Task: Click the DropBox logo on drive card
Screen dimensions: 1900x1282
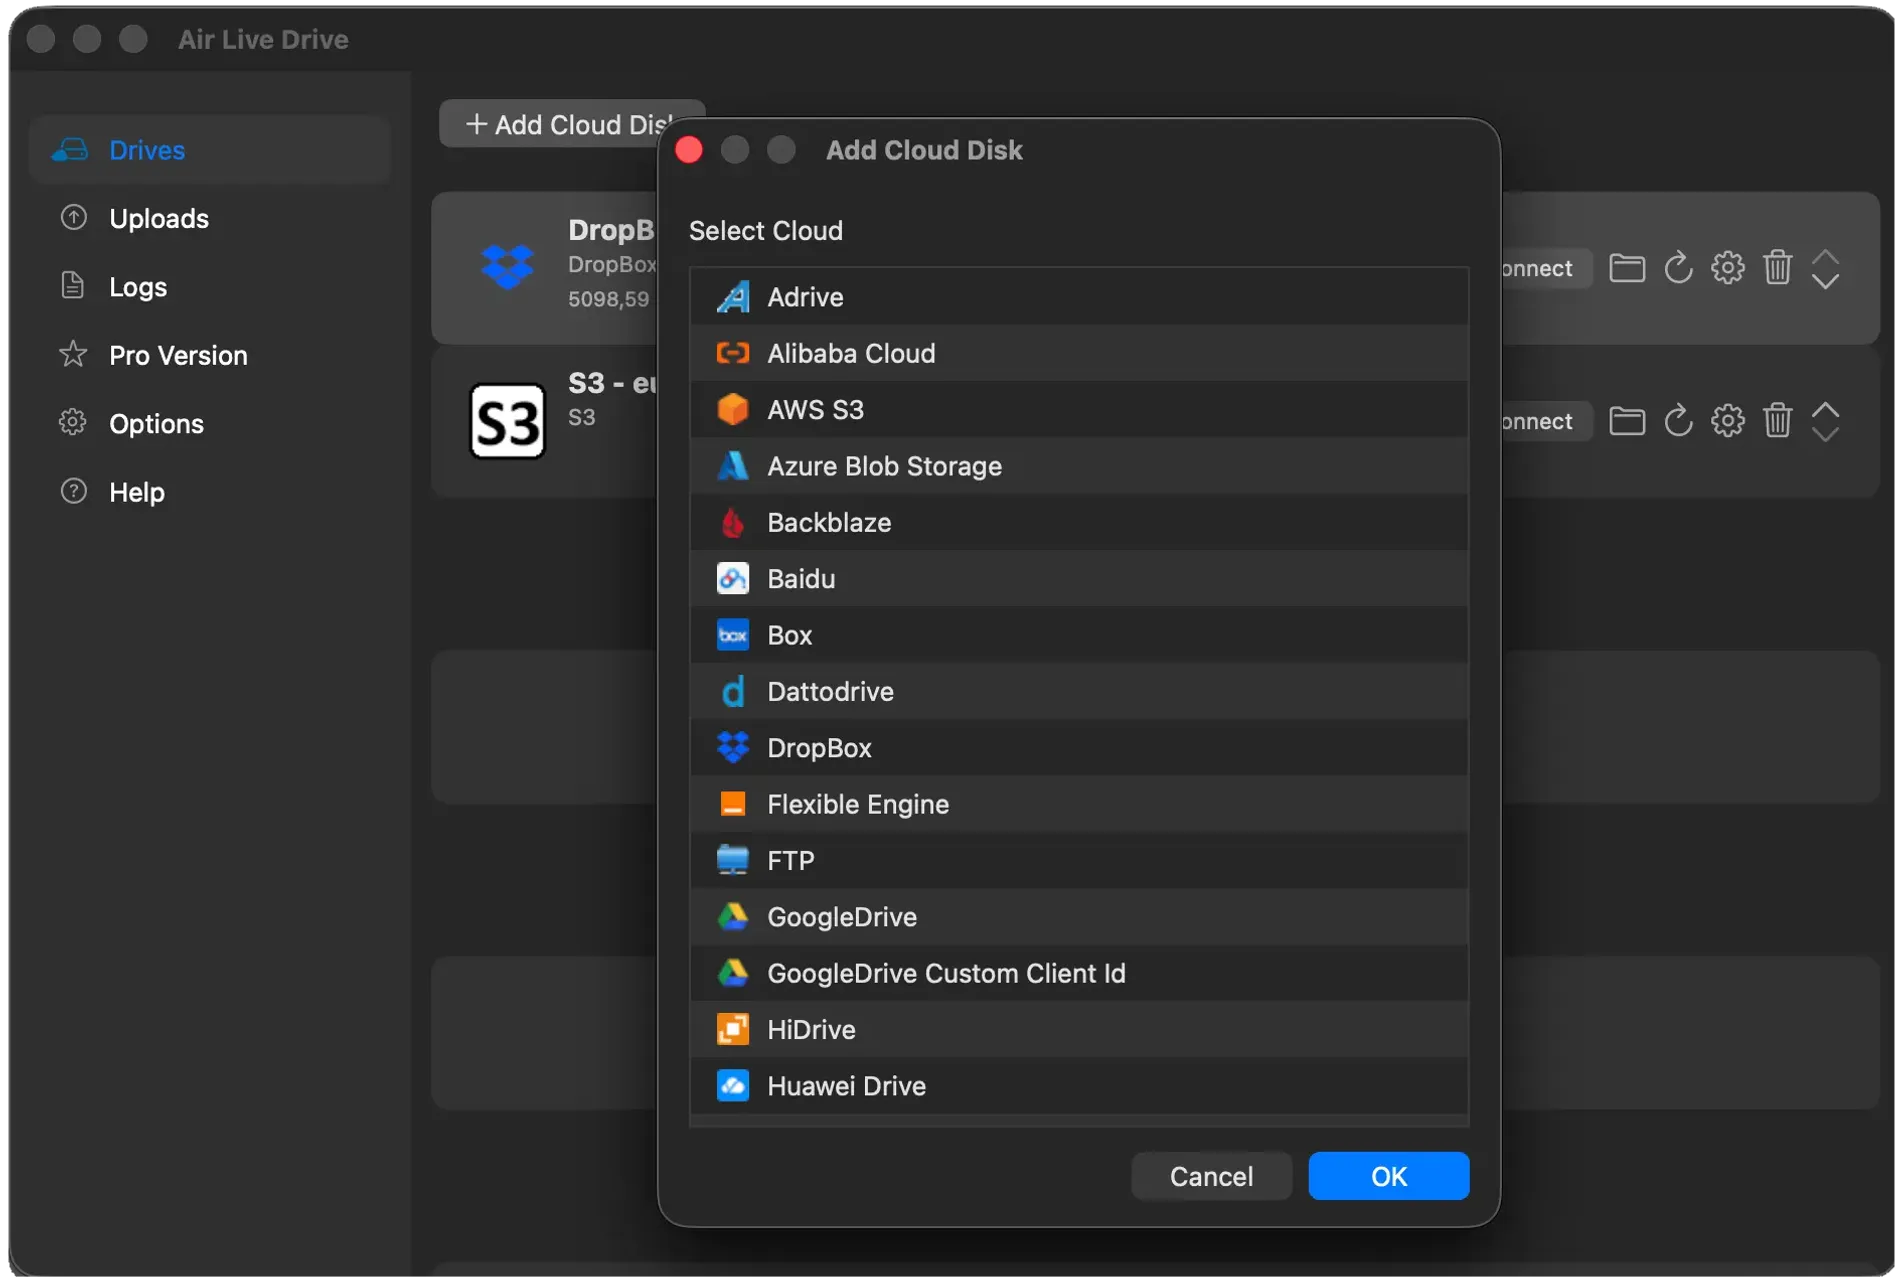Action: [x=507, y=266]
